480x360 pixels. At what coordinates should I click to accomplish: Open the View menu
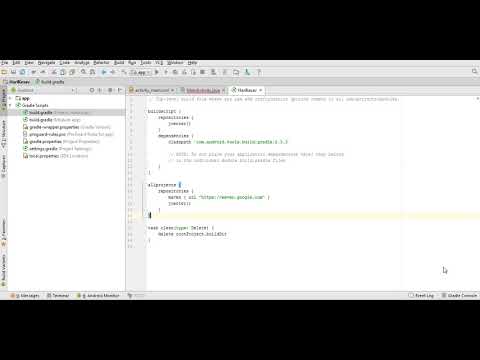[29, 63]
